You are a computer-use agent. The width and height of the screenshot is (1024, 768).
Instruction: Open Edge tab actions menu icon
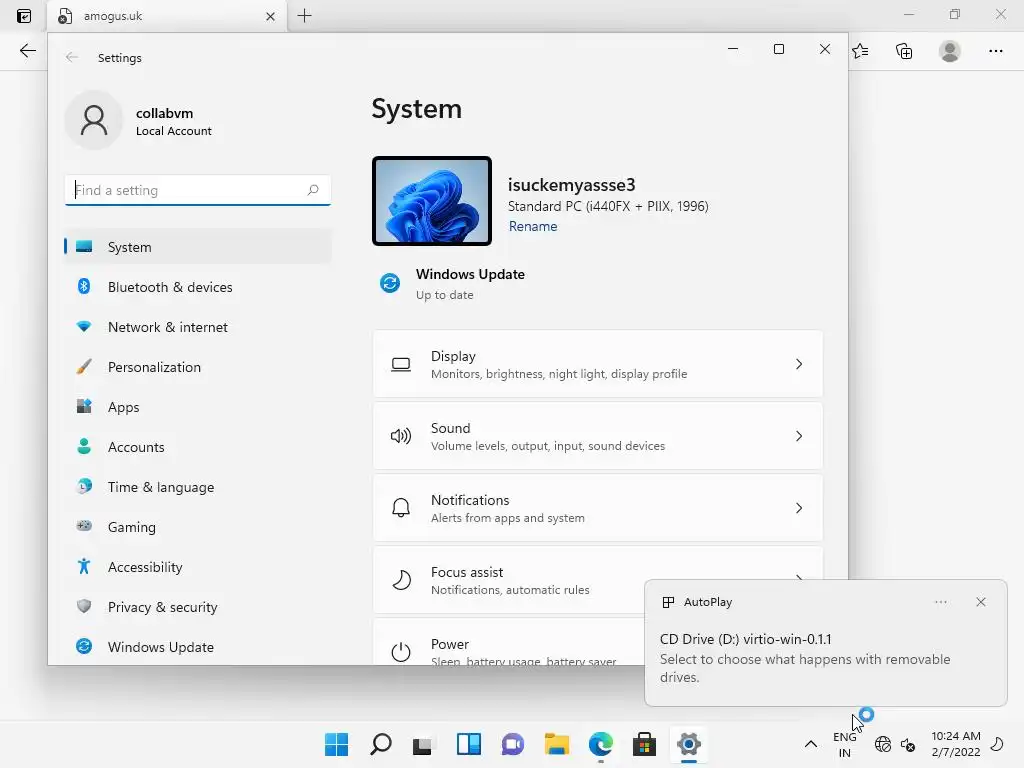click(x=24, y=16)
